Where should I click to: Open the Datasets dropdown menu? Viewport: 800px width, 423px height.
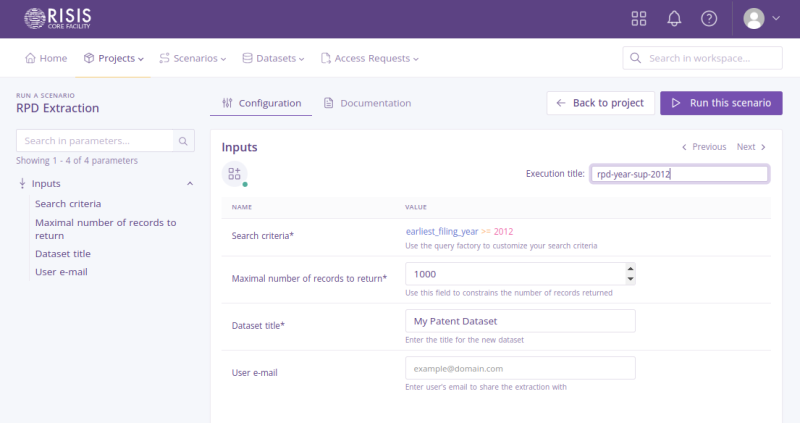click(x=274, y=58)
